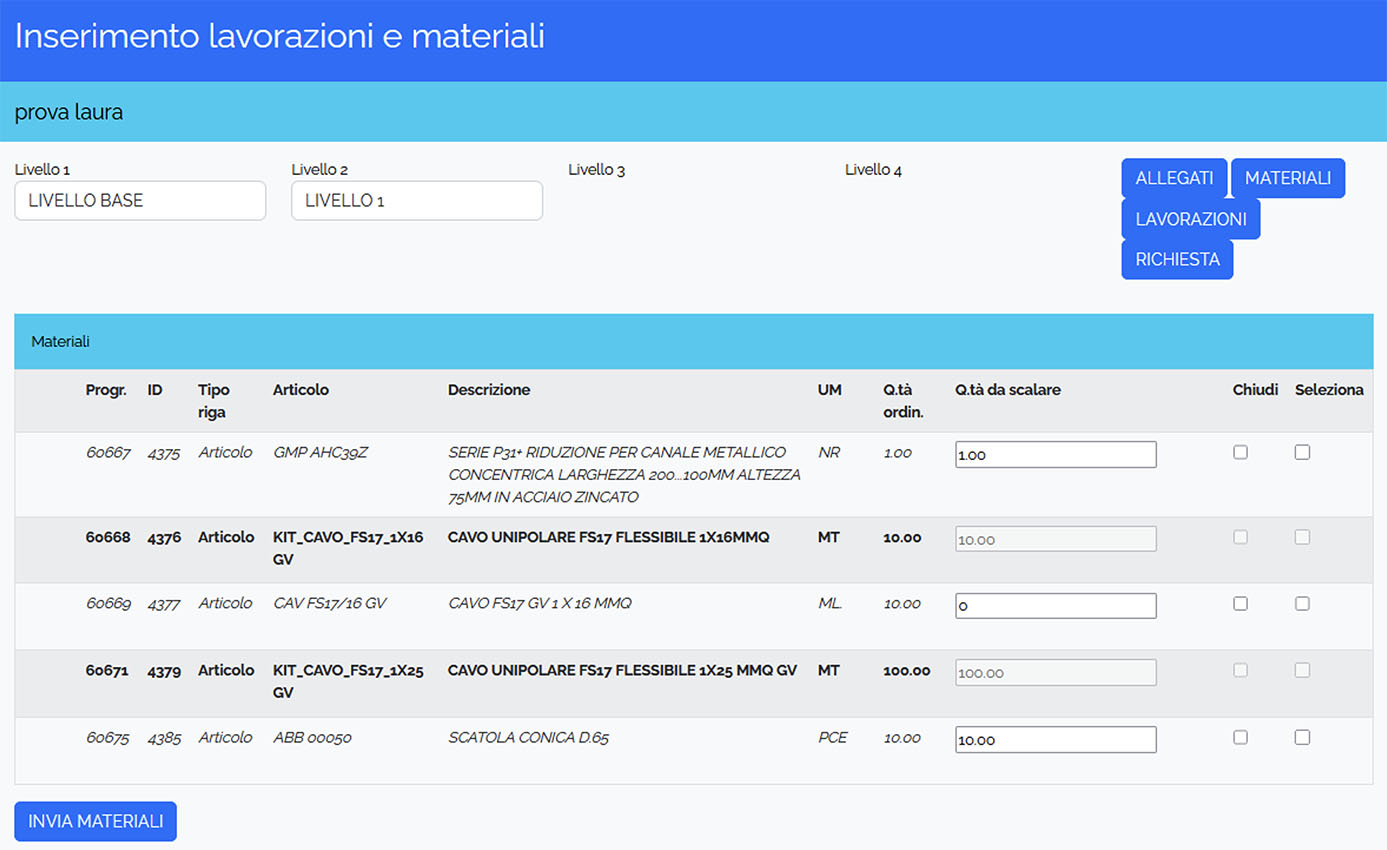Image resolution: width=1387 pixels, height=850 pixels.
Task: Click ID cell 4377
Action: (164, 603)
